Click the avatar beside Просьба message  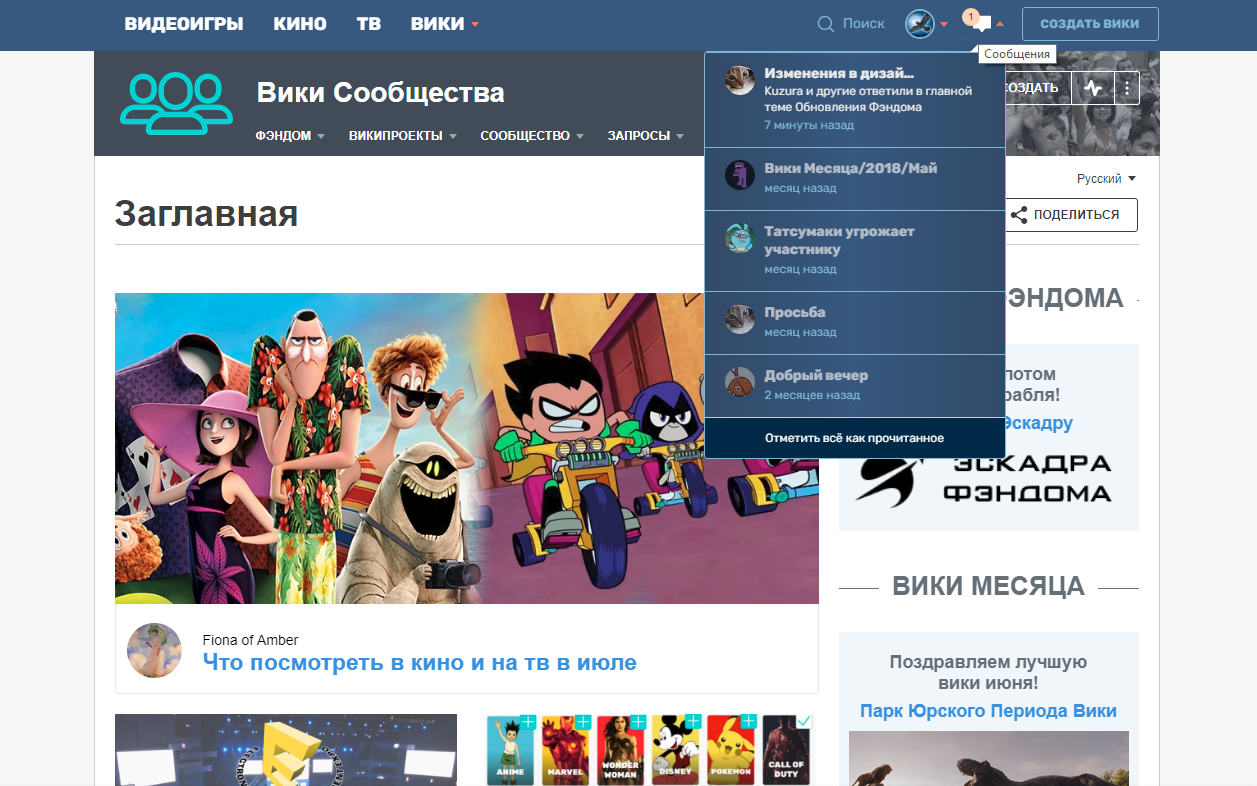click(740, 319)
